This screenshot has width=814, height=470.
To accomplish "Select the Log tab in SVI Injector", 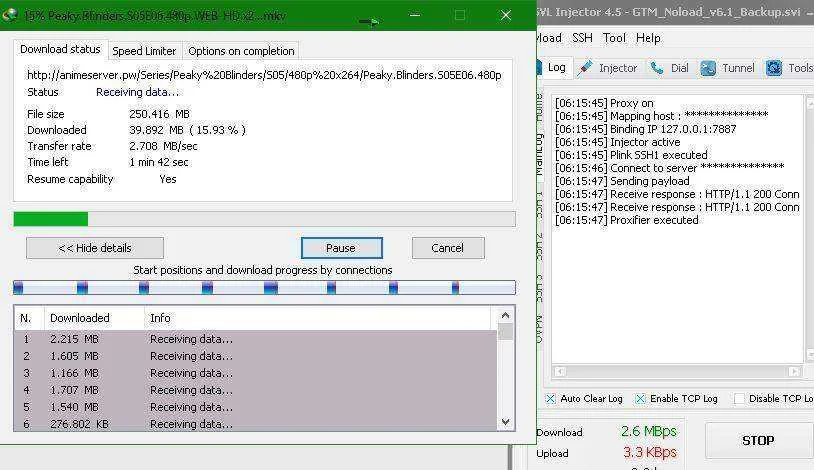I will pyautogui.click(x=555, y=68).
